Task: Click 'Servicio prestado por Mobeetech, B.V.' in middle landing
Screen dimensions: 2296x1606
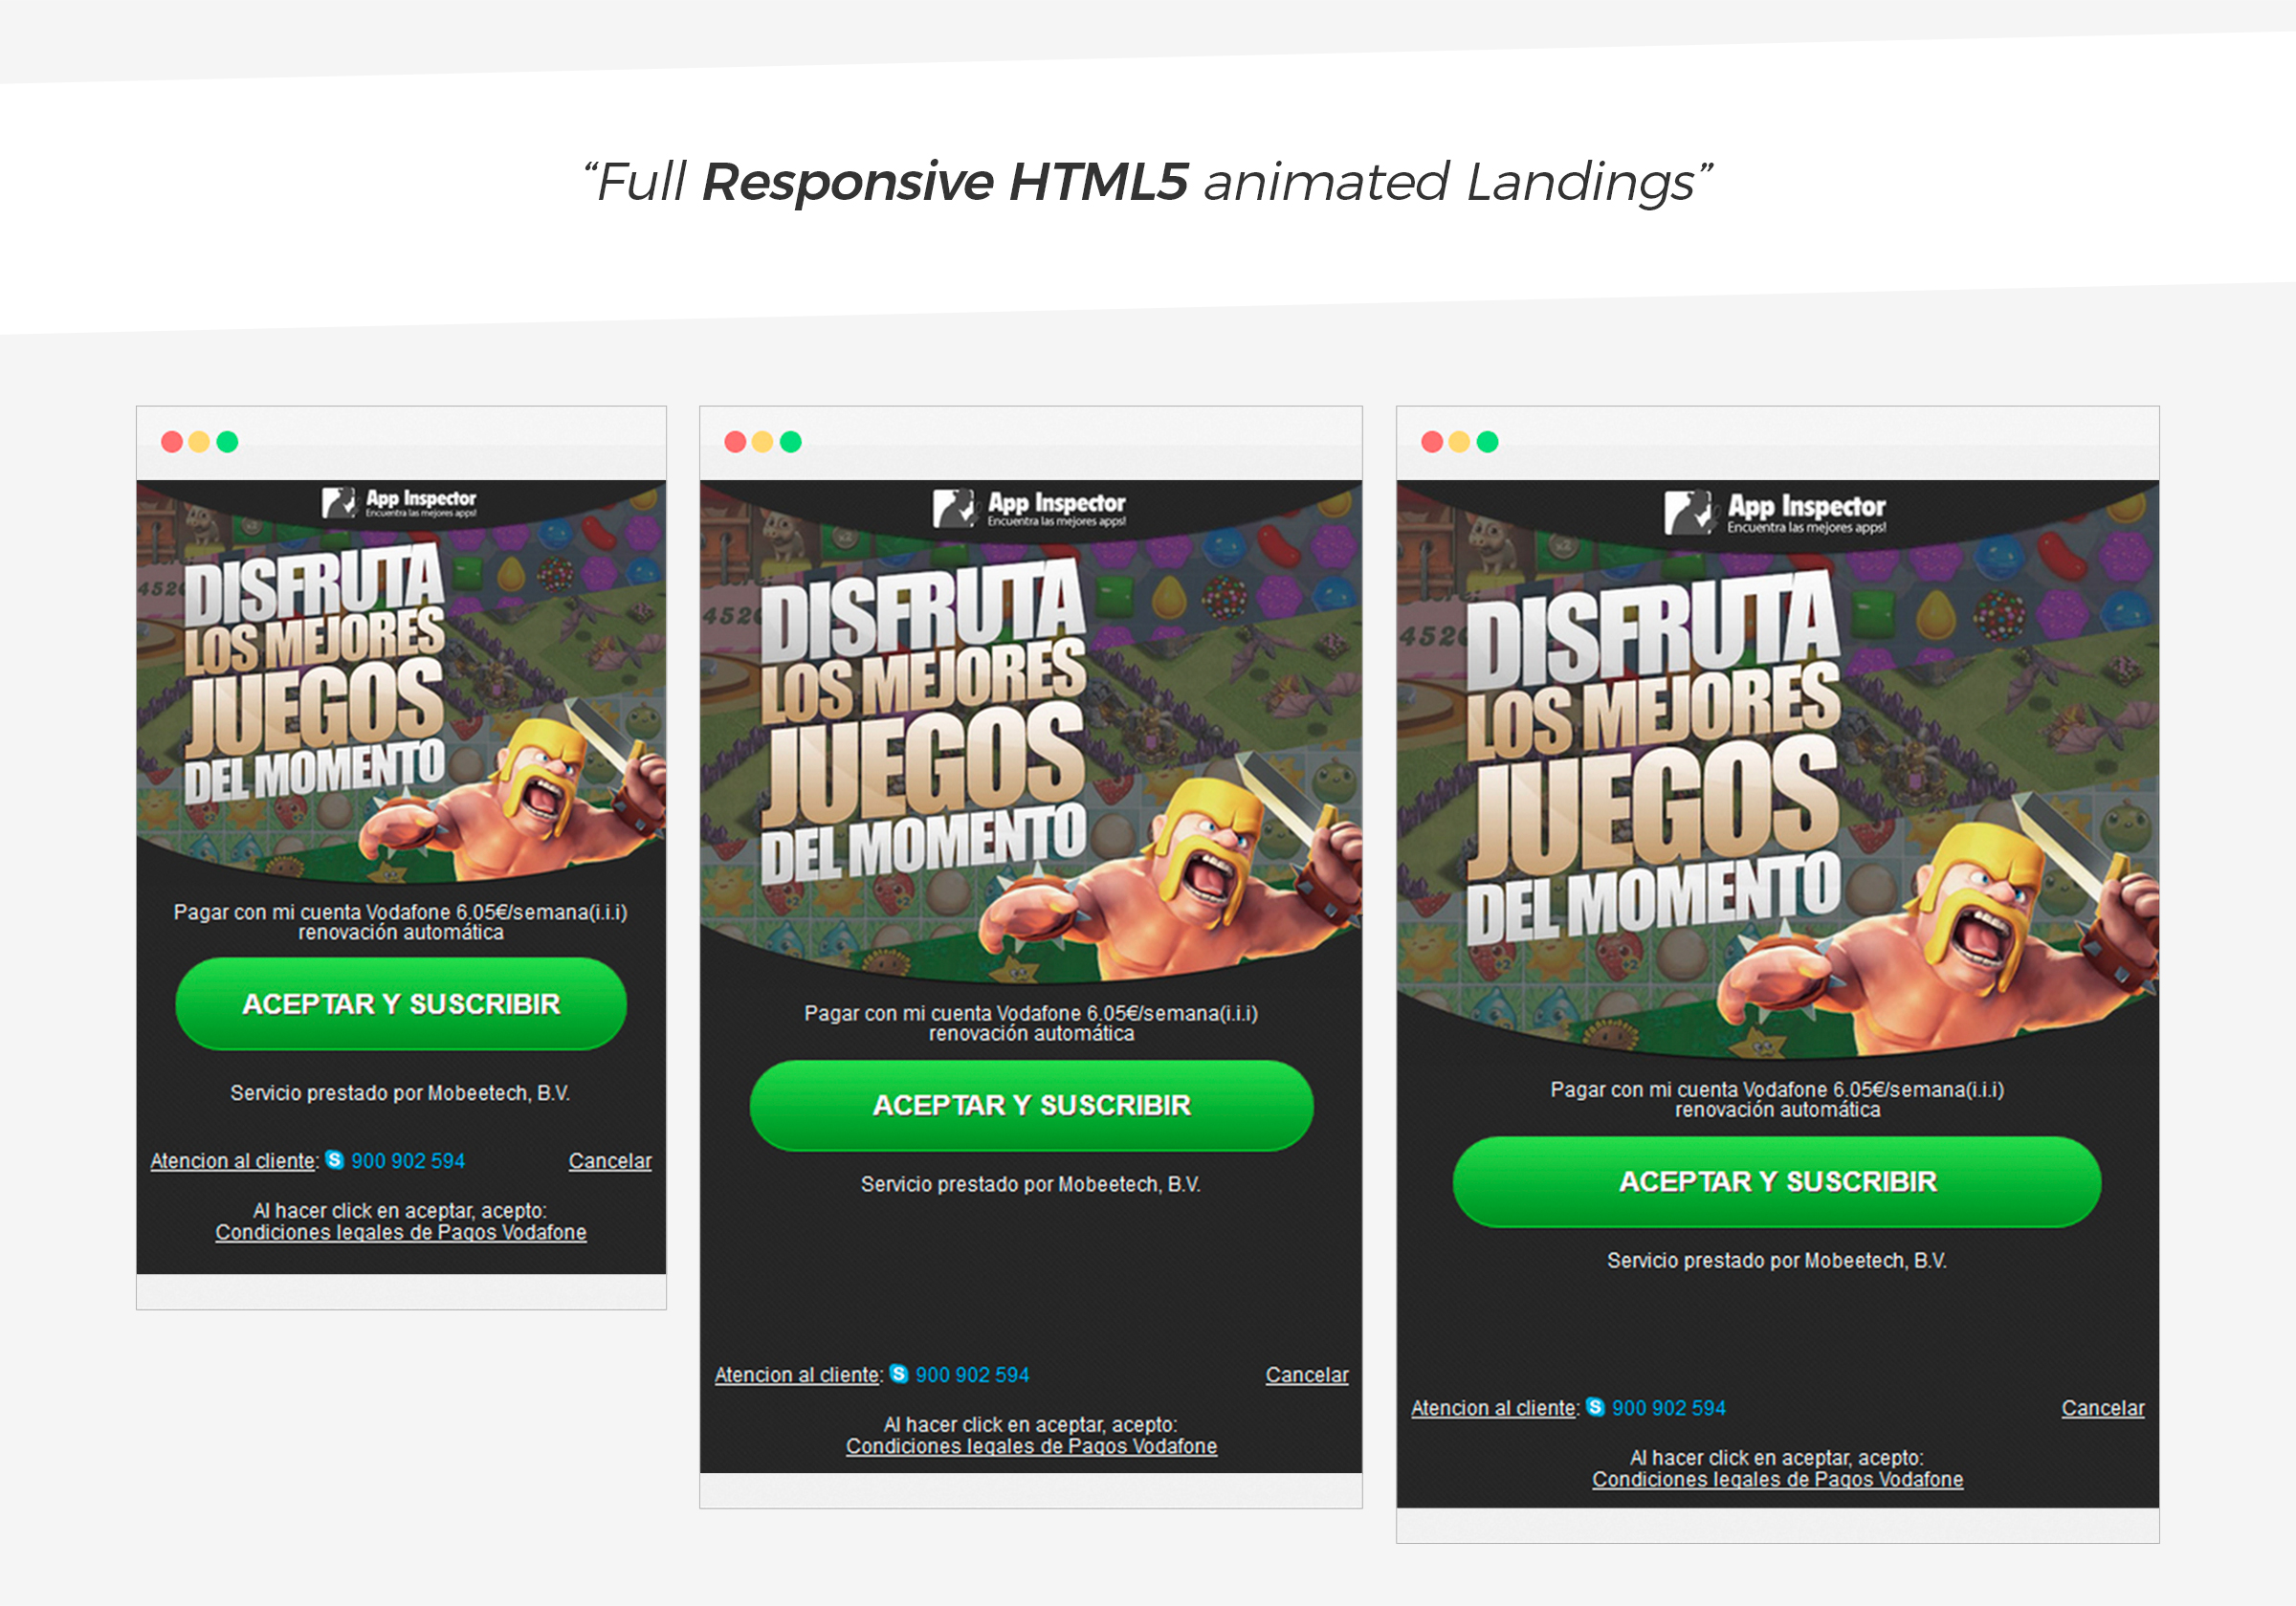Action: [1031, 1184]
